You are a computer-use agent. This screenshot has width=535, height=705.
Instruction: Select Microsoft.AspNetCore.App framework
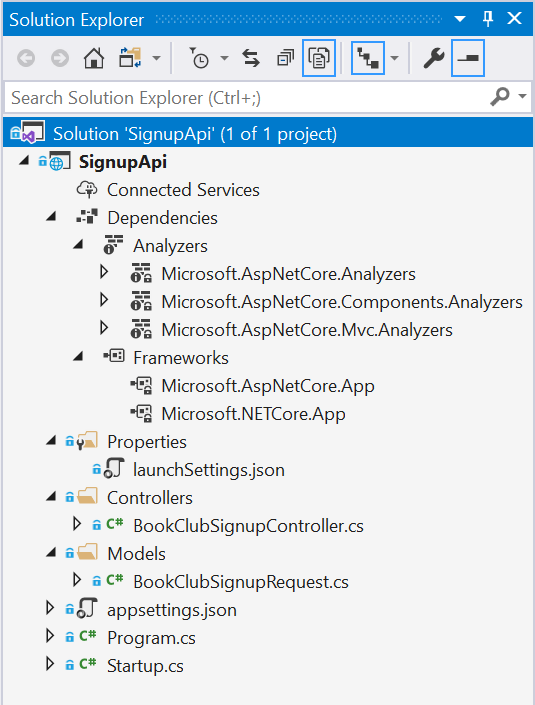coord(268,386)
